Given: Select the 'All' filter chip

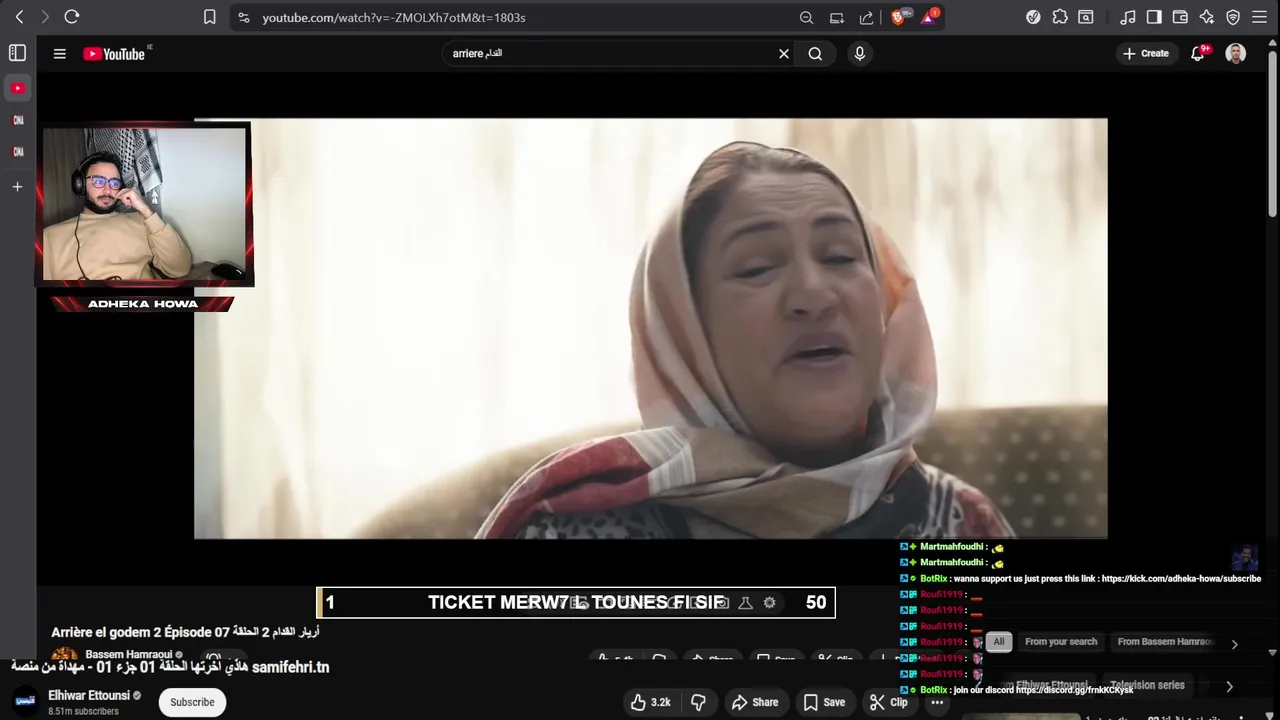Looking at the screenshot, I should point(998,642).
